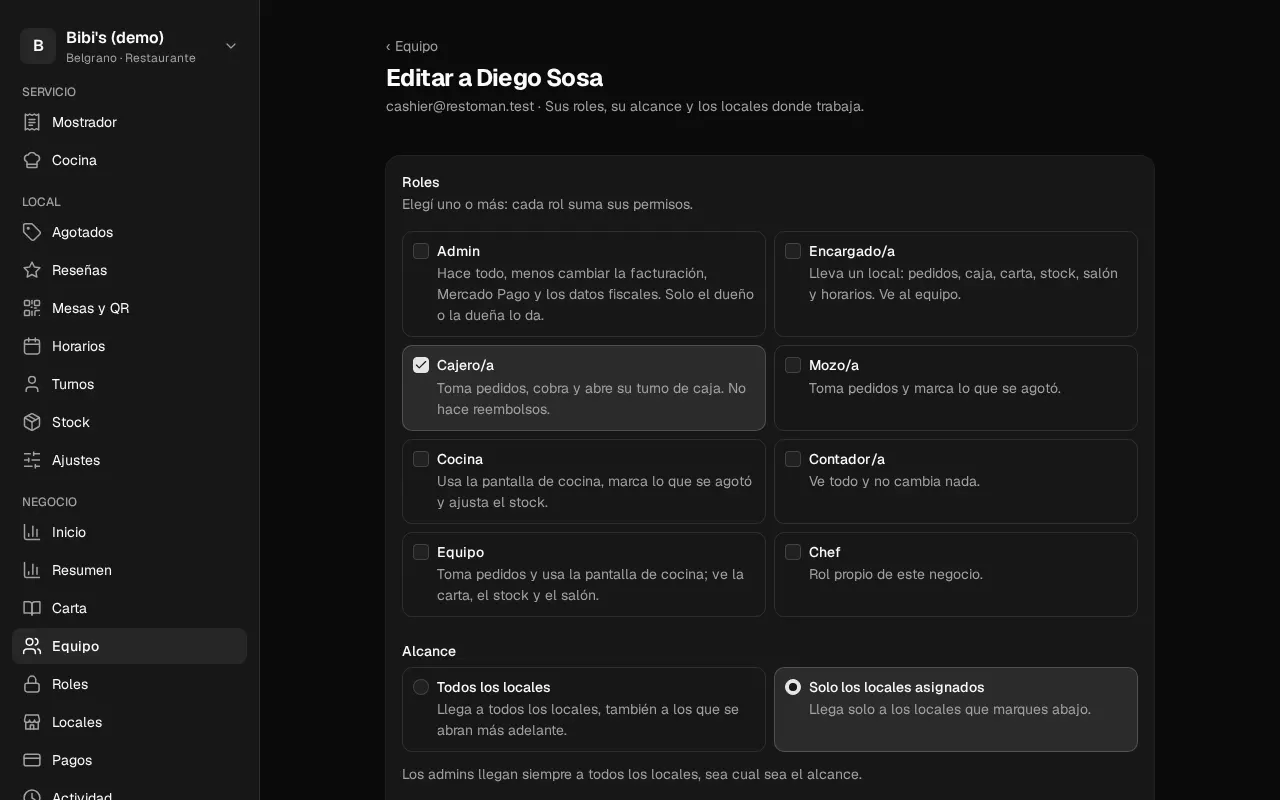
Task: Click the Inicio bar chart icon
Action: (32, 532)
